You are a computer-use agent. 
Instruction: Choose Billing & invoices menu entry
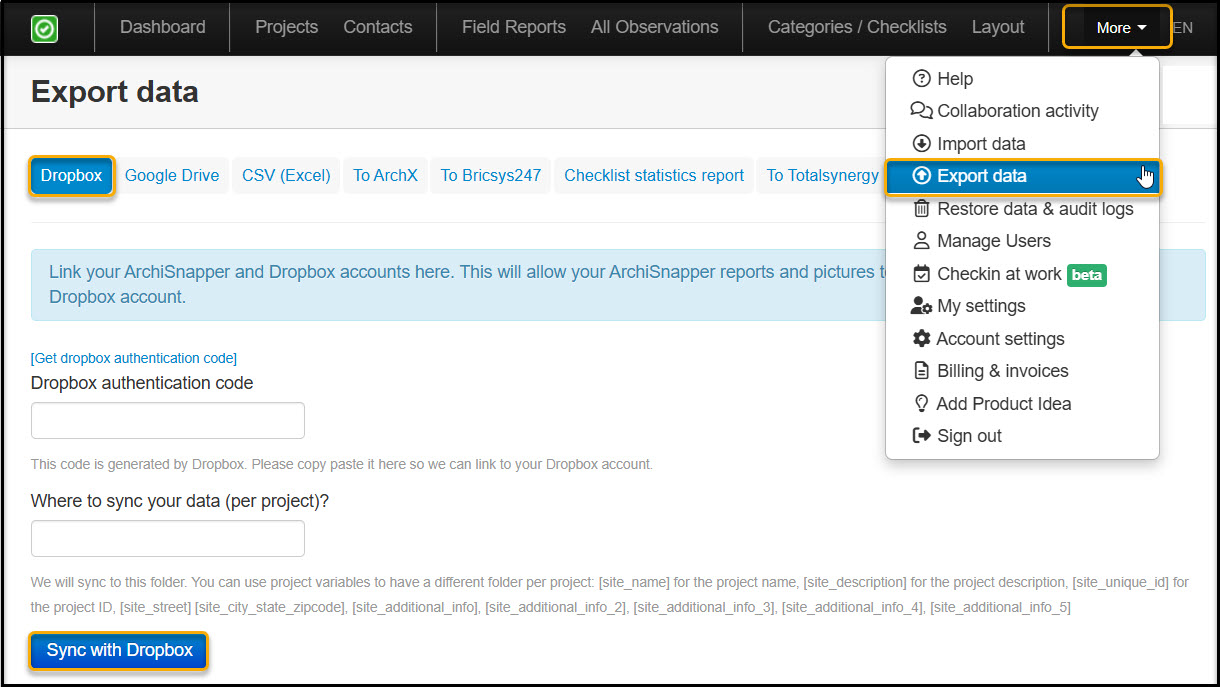tap(1022, 371)
